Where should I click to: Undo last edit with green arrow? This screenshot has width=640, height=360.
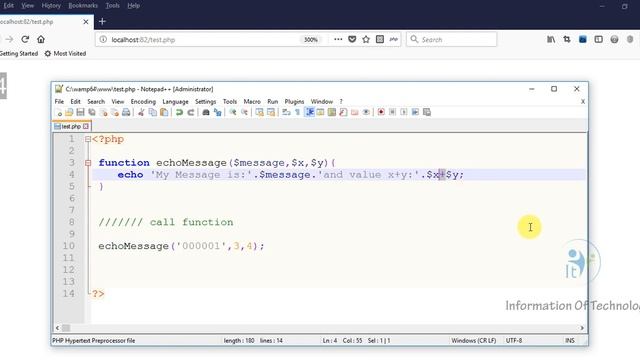coord(179,112)
